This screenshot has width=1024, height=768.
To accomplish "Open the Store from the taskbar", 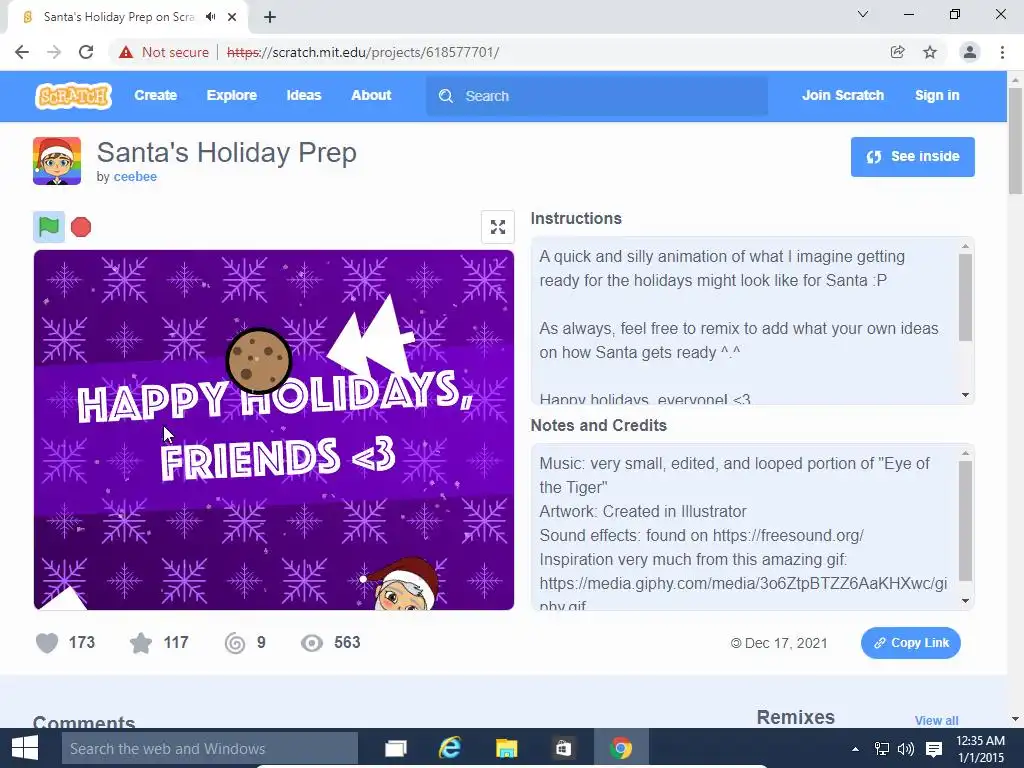I will tap(563, 748).
